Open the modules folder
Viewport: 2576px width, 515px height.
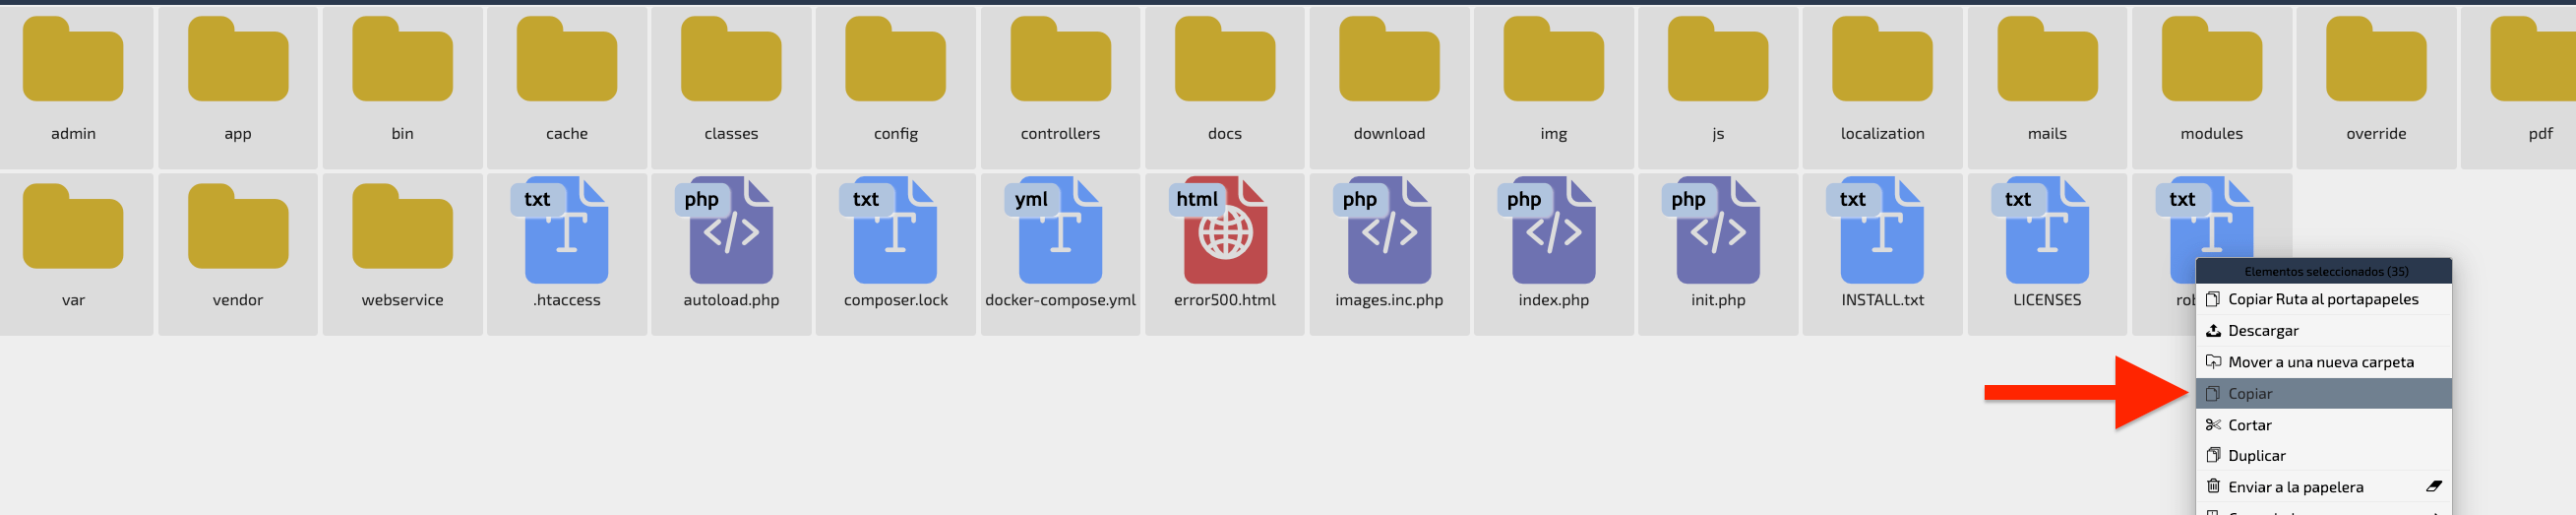pos(2211,86)
